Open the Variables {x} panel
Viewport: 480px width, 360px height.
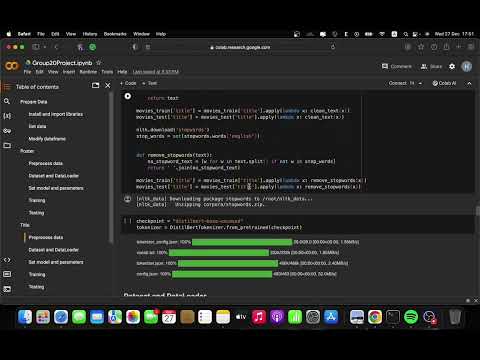7,116
